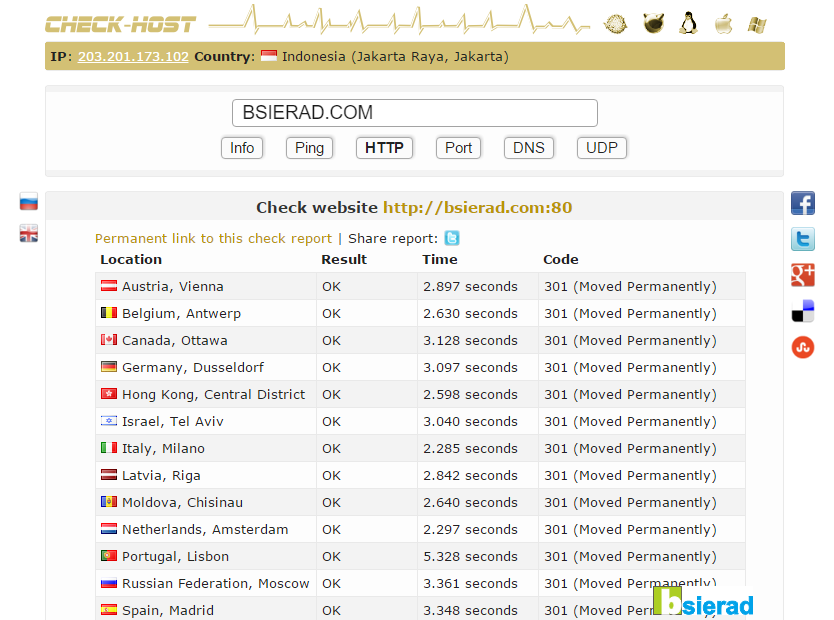Screen dimensions: 834x620
Task: Share the page on Facebook
Action: (803, 203)
